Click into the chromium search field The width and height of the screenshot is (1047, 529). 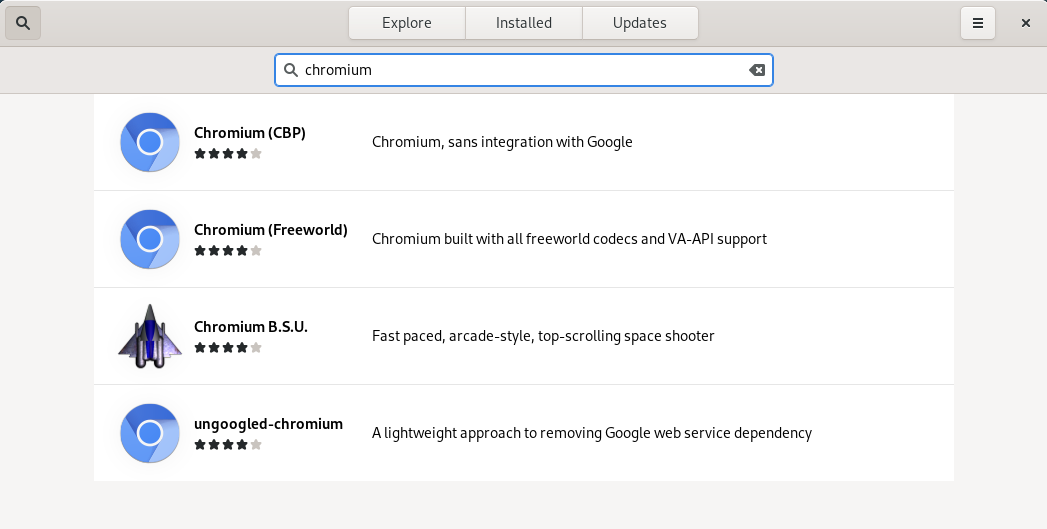[x=520, y=70]
